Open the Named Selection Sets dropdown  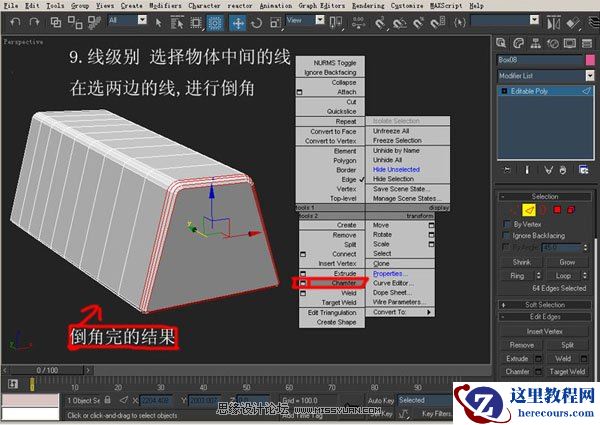pyautogui.click(x=535, y=20)
